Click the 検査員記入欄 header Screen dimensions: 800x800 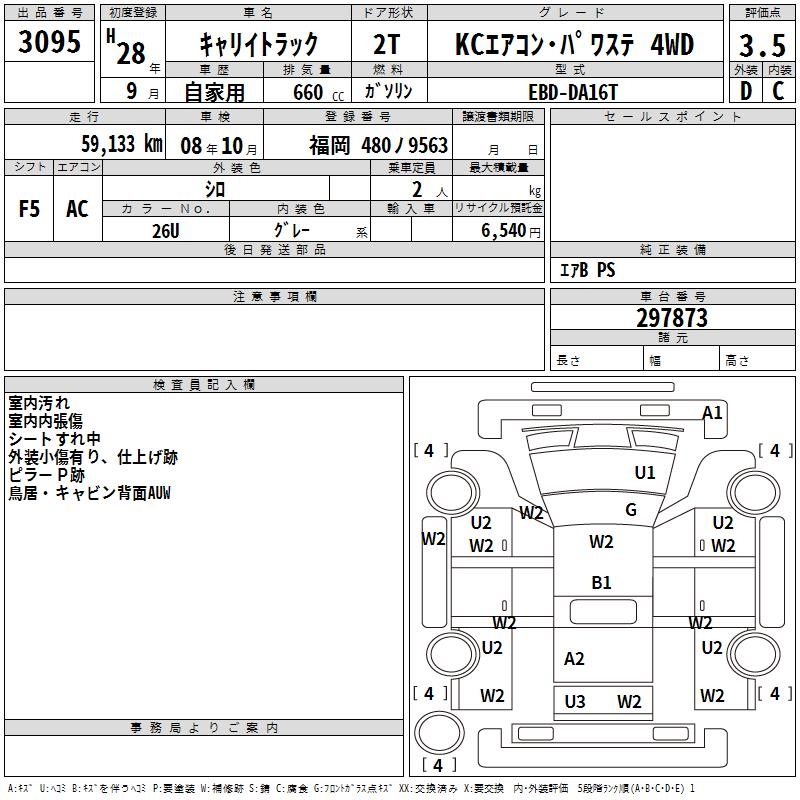click(x=204, y=385)
